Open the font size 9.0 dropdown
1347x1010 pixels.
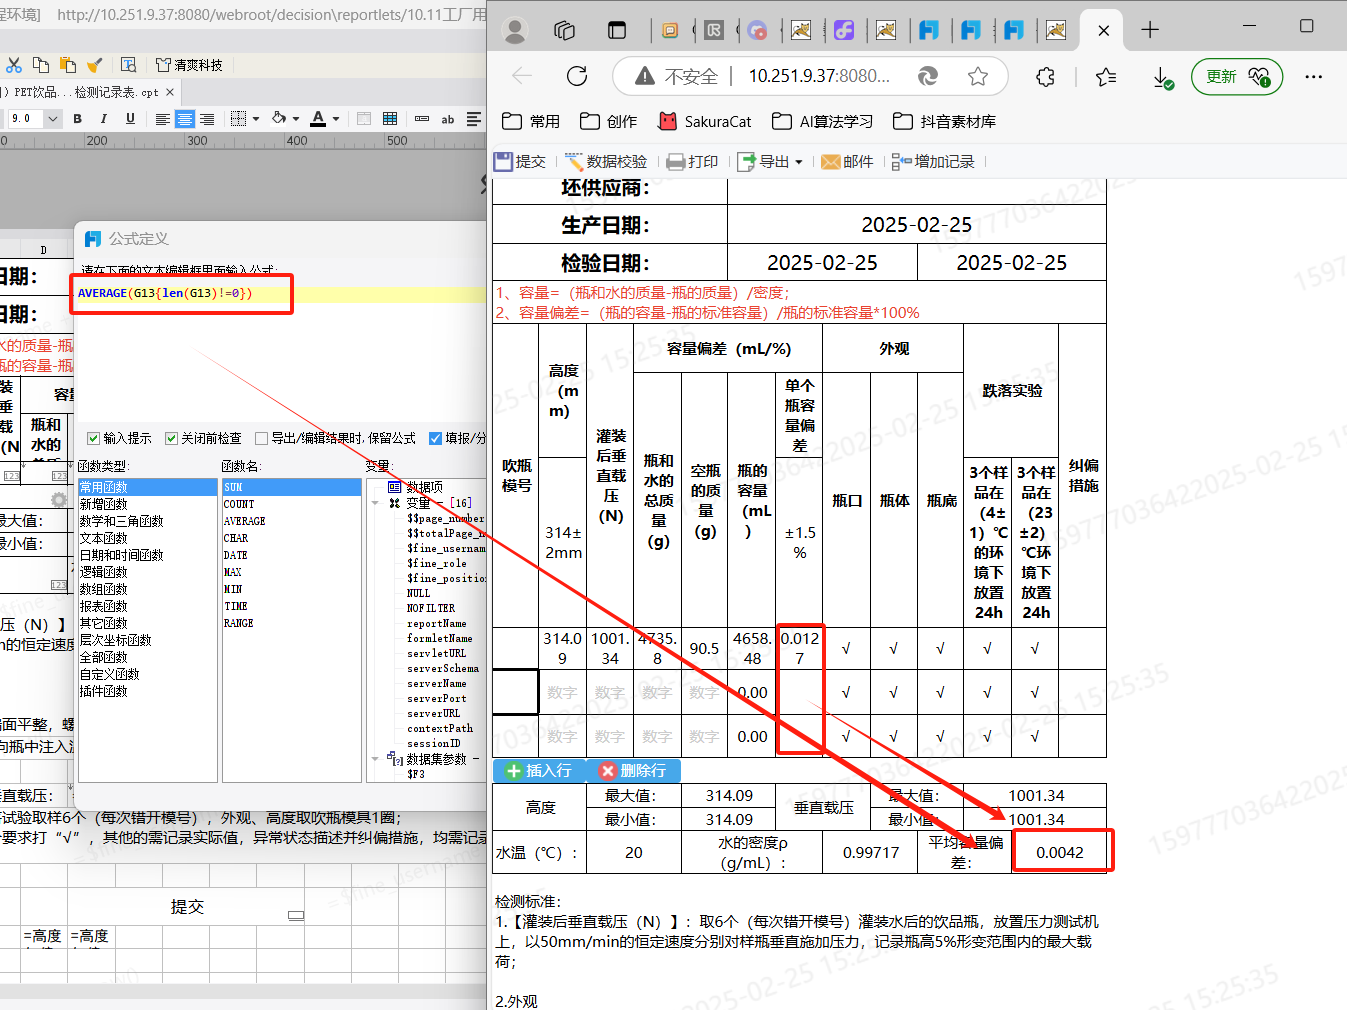pos(53,119)
